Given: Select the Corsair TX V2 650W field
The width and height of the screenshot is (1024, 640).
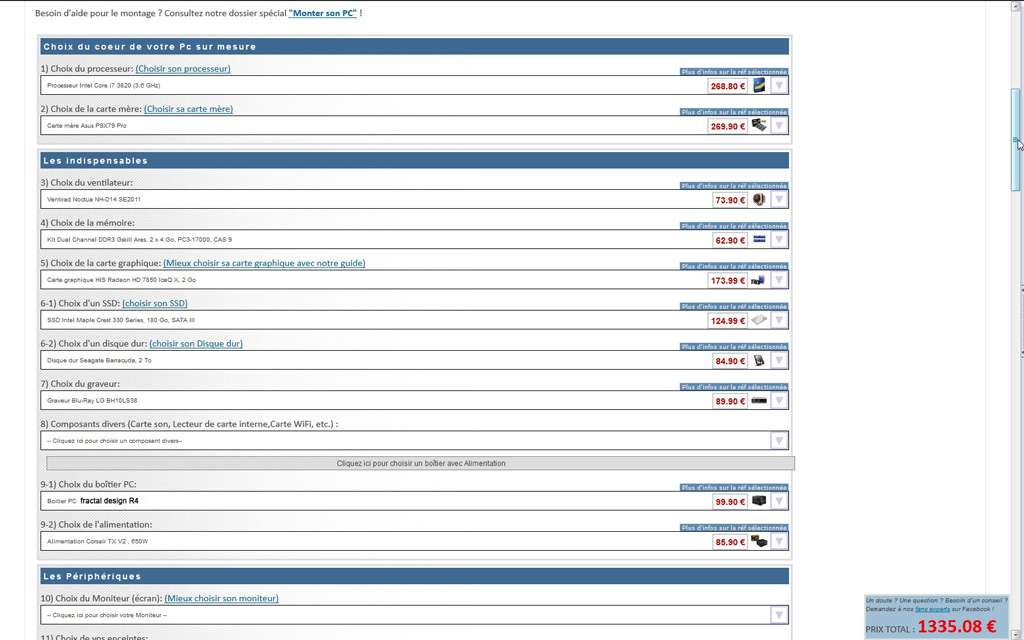Looking at the screenshot, I should pos(414,541).
